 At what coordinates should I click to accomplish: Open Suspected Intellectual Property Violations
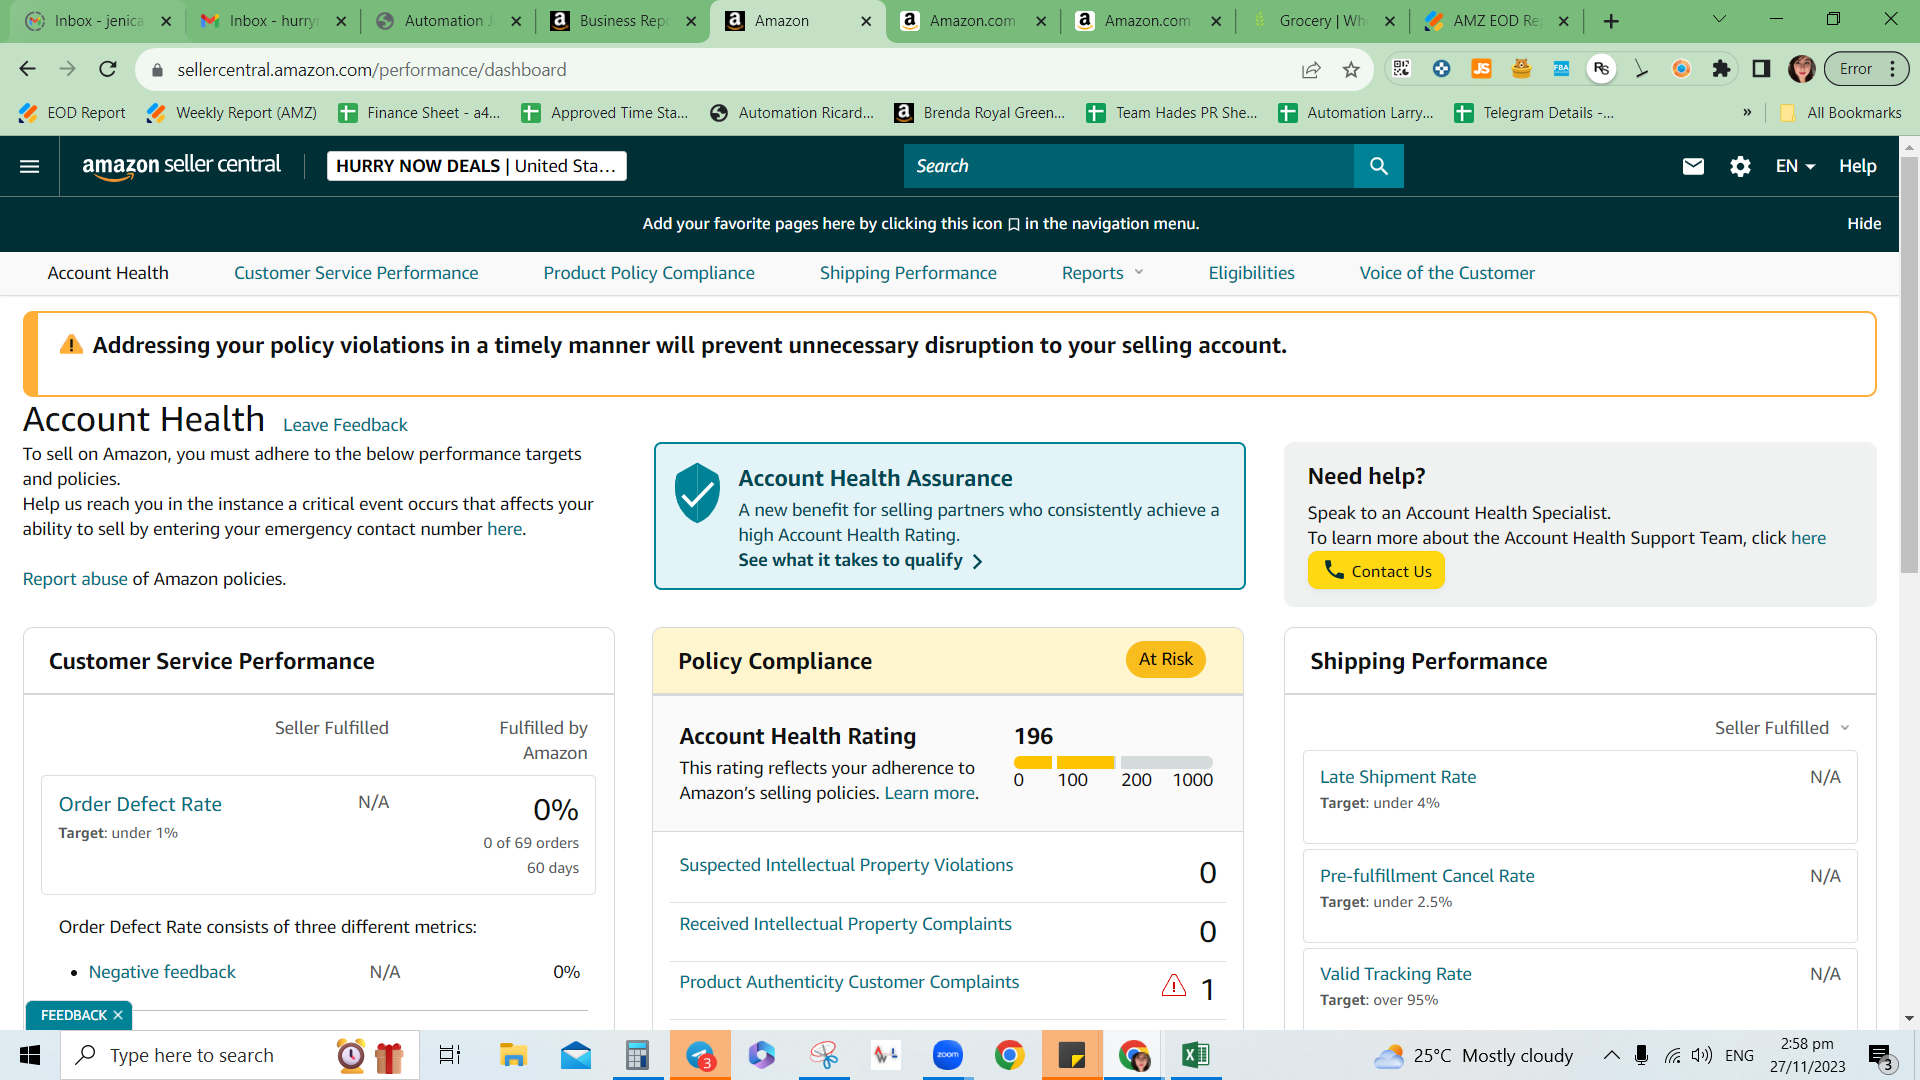click(x=846, y=865)
